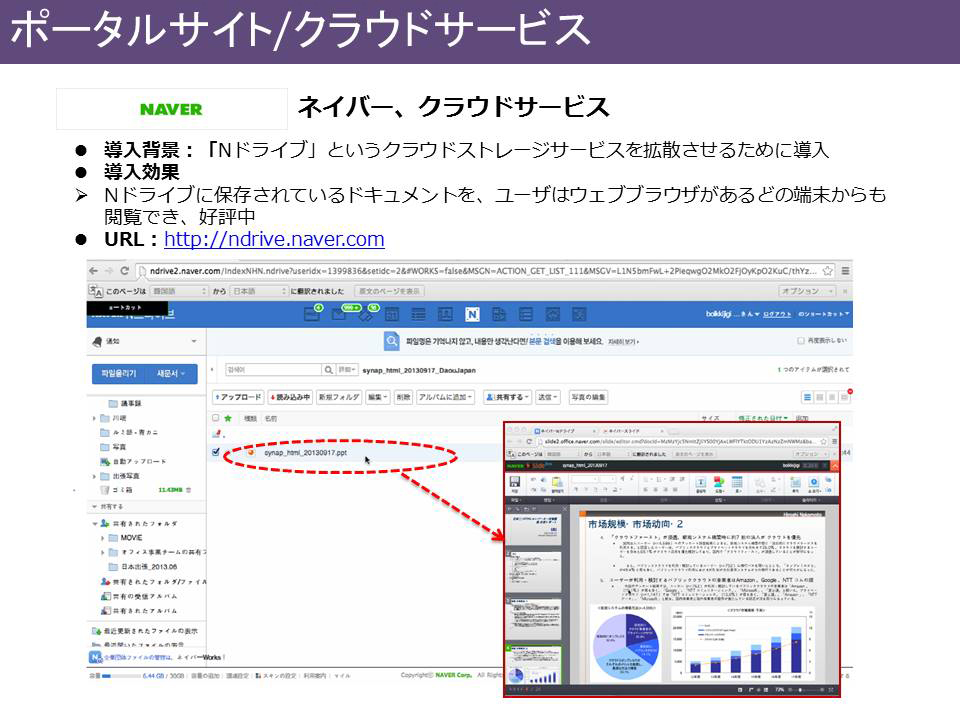Click the search magnifier button
The height and width of the screenshot is (720, 960).
coord(329,370)
